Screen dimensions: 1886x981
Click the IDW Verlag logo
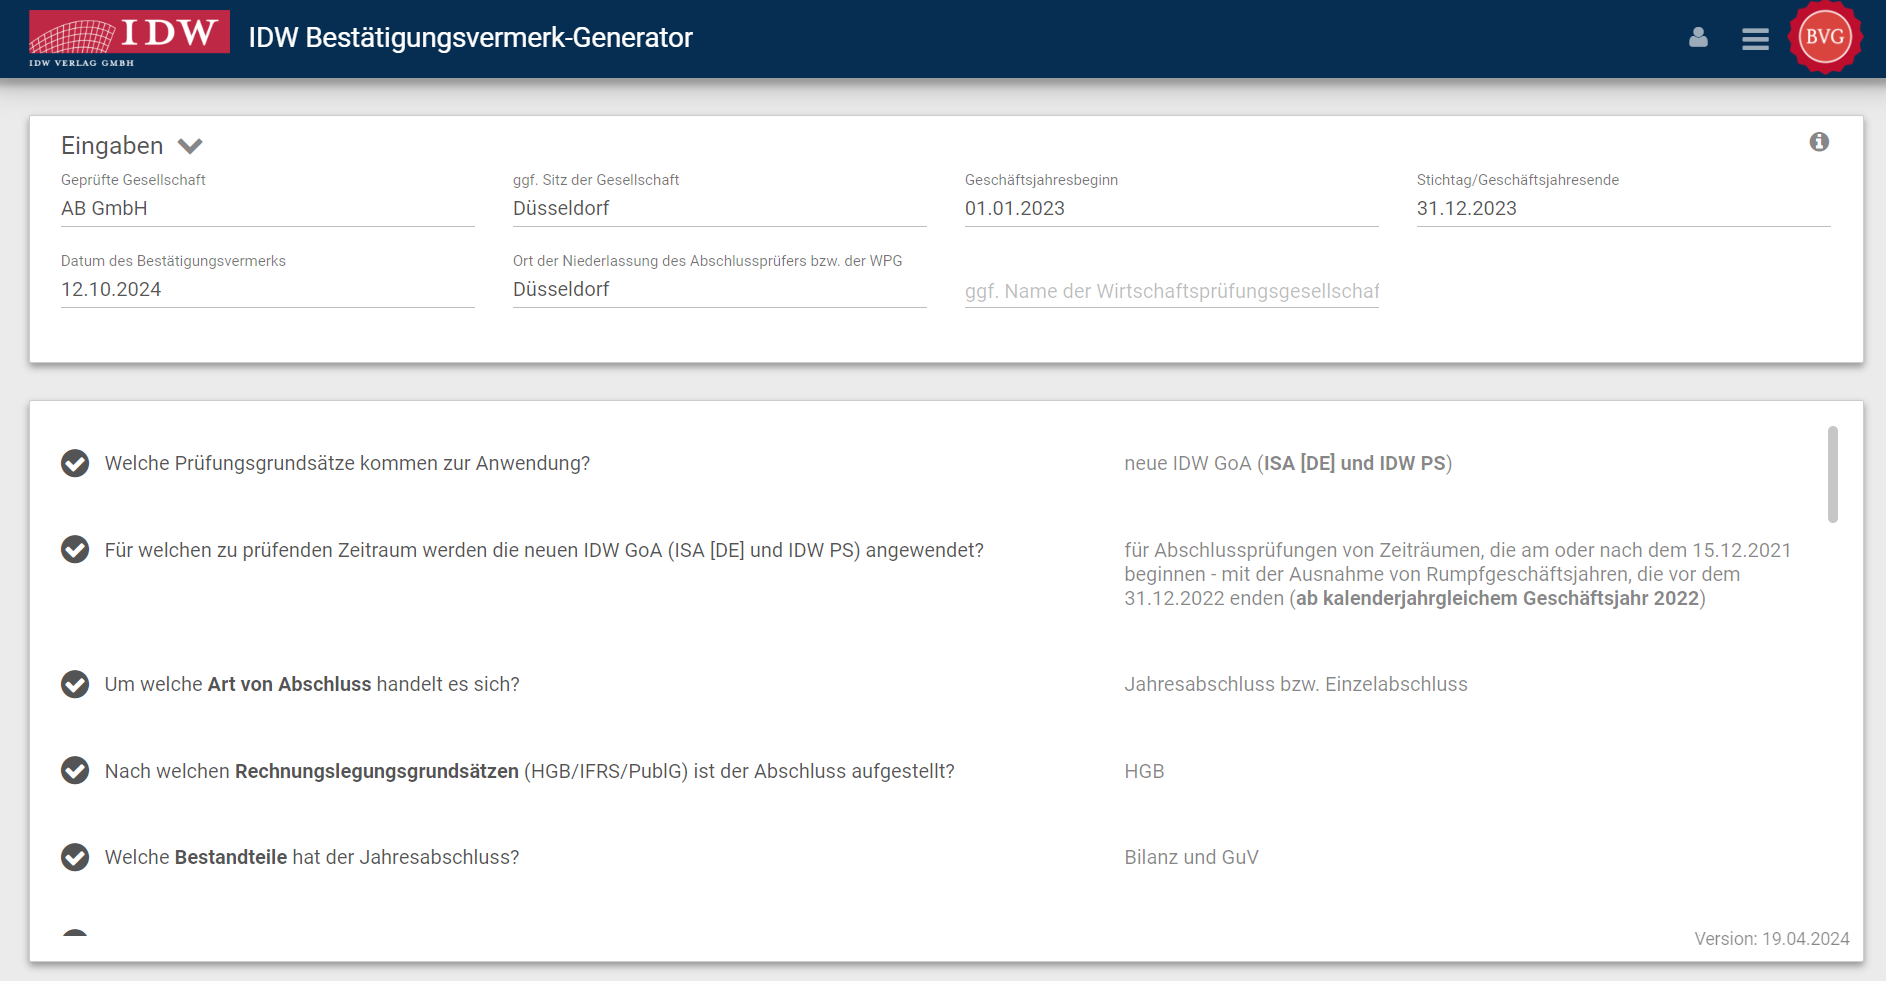click(129, 39)
